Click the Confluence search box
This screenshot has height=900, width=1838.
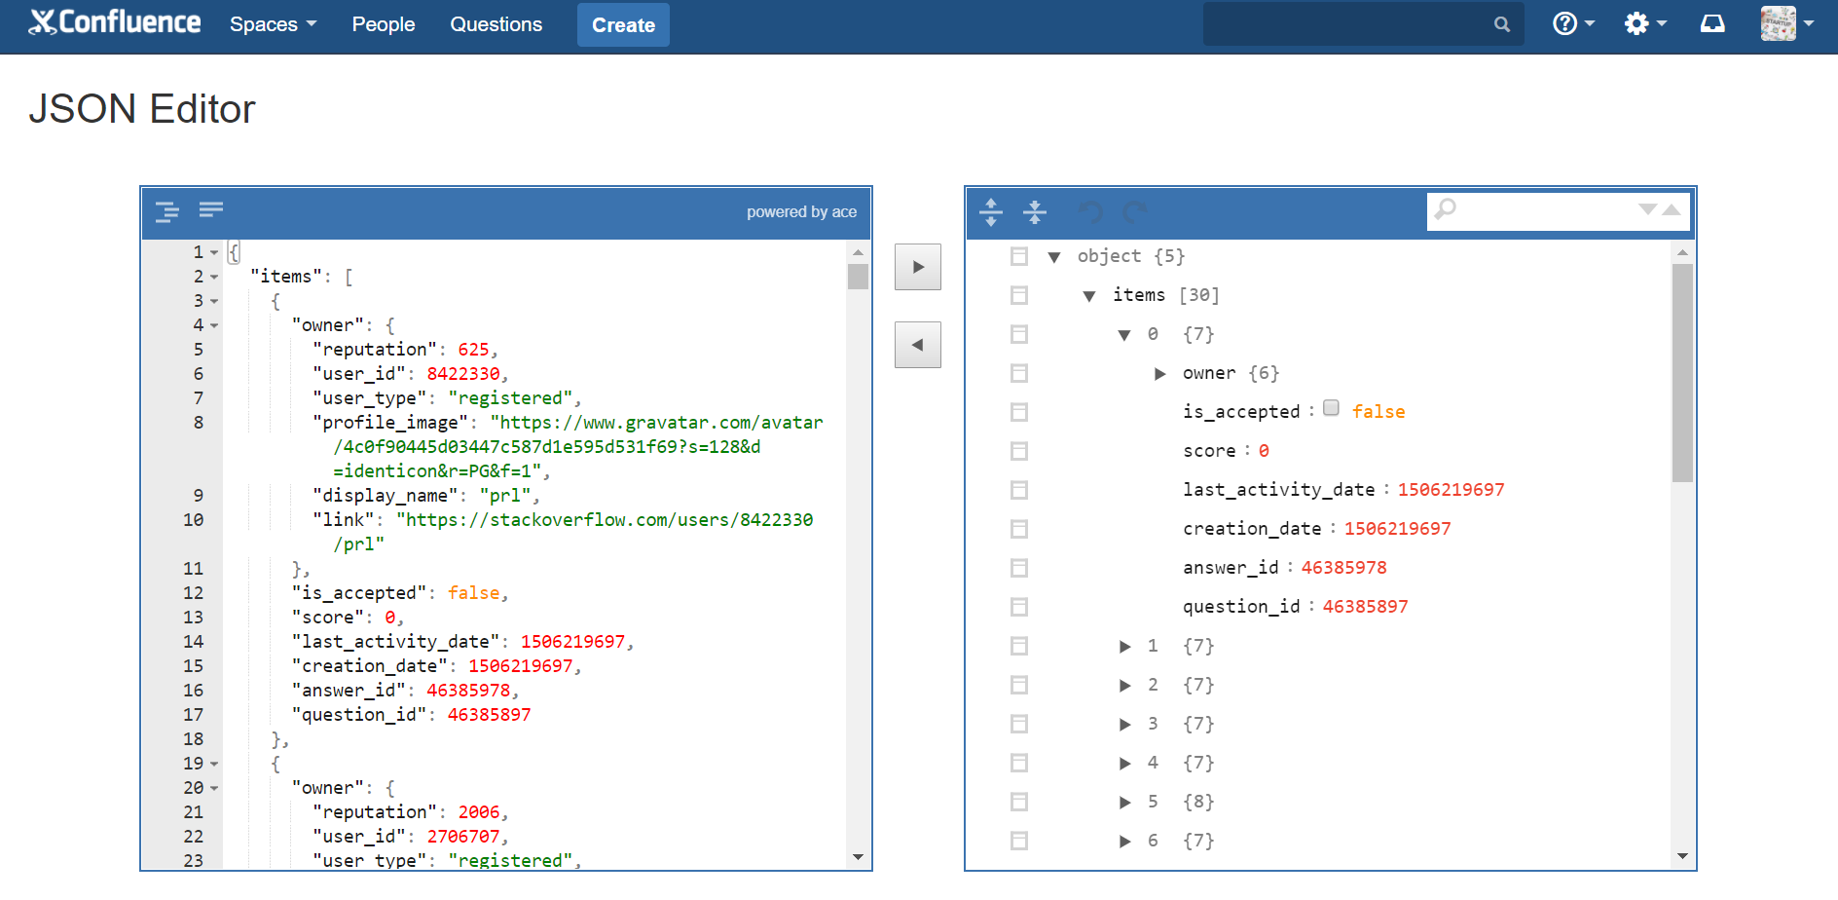[x=1363, y=24]
